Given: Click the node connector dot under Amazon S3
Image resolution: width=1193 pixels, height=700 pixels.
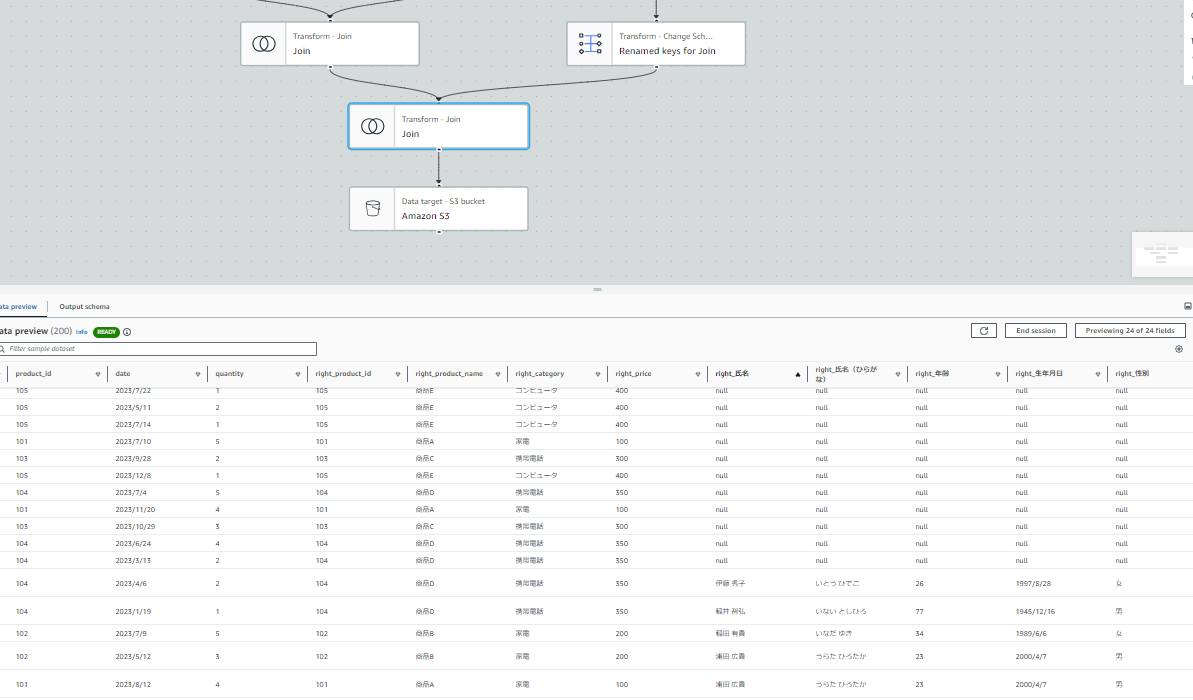Looking at the screenshot, I should (x=439, y=231).
